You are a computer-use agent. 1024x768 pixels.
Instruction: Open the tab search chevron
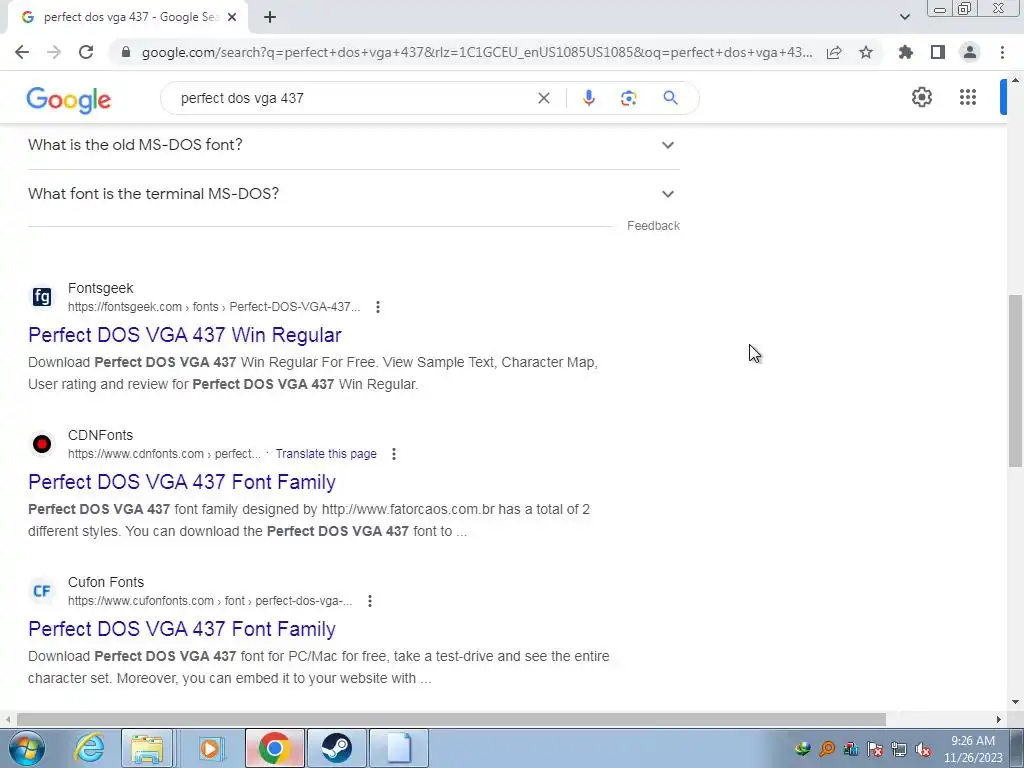tap(904, 17)
